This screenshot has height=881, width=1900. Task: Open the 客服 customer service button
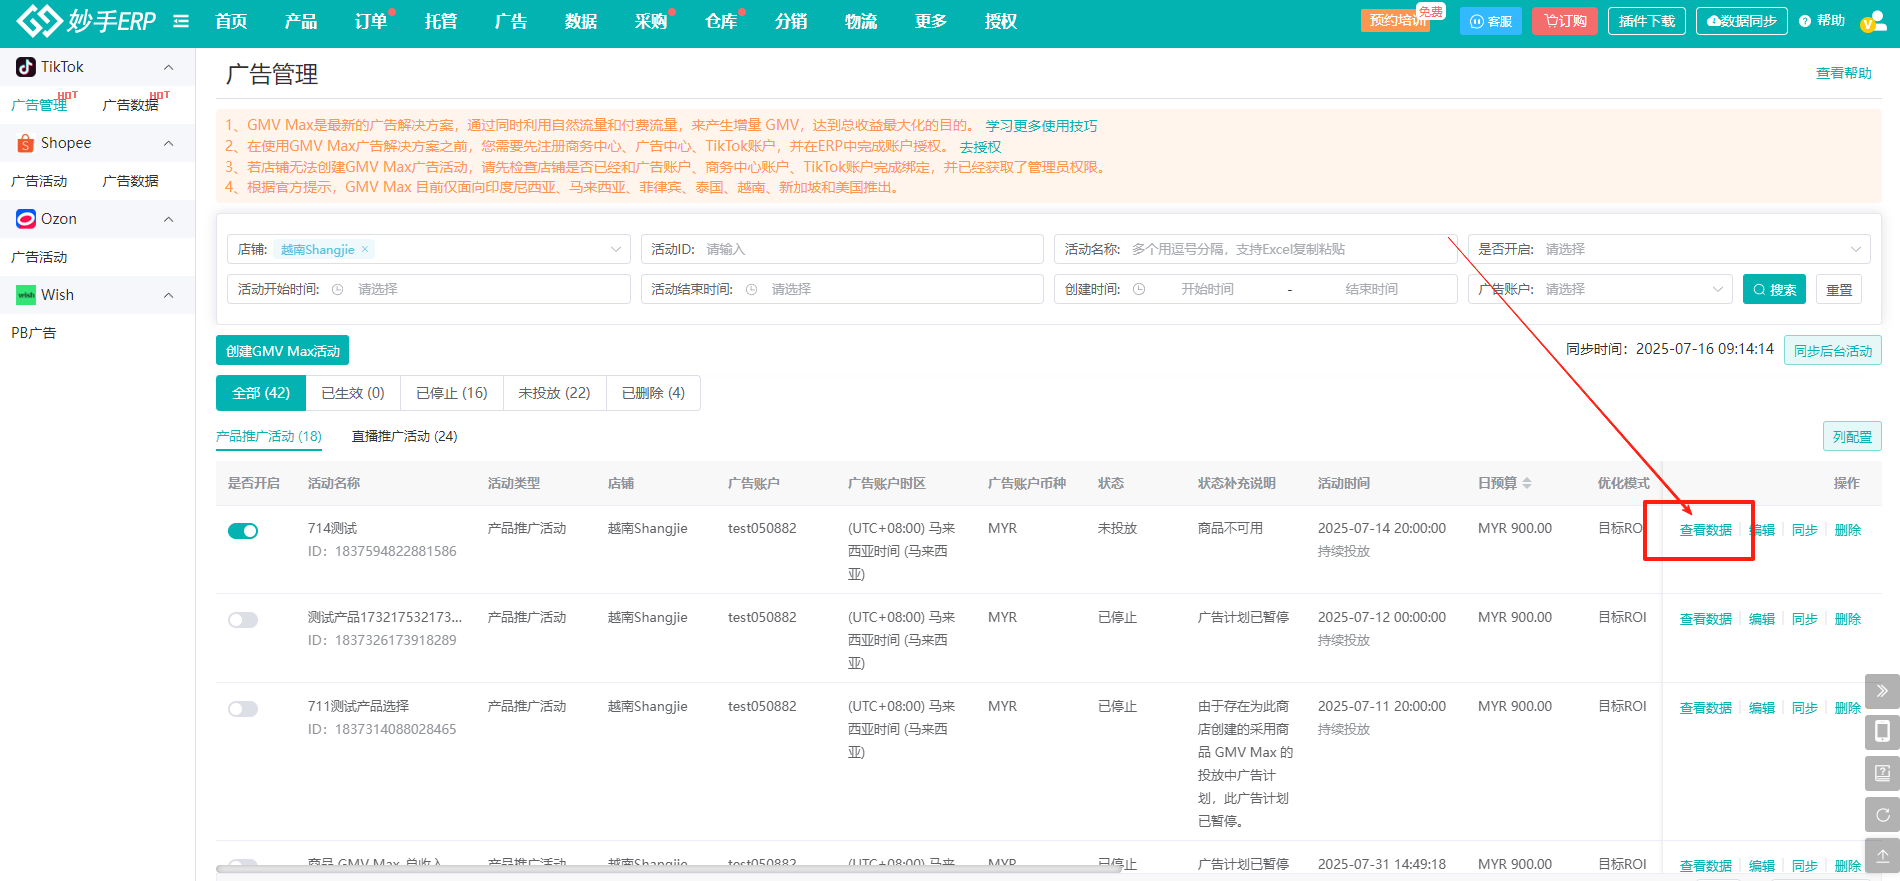pos(1491,21)
